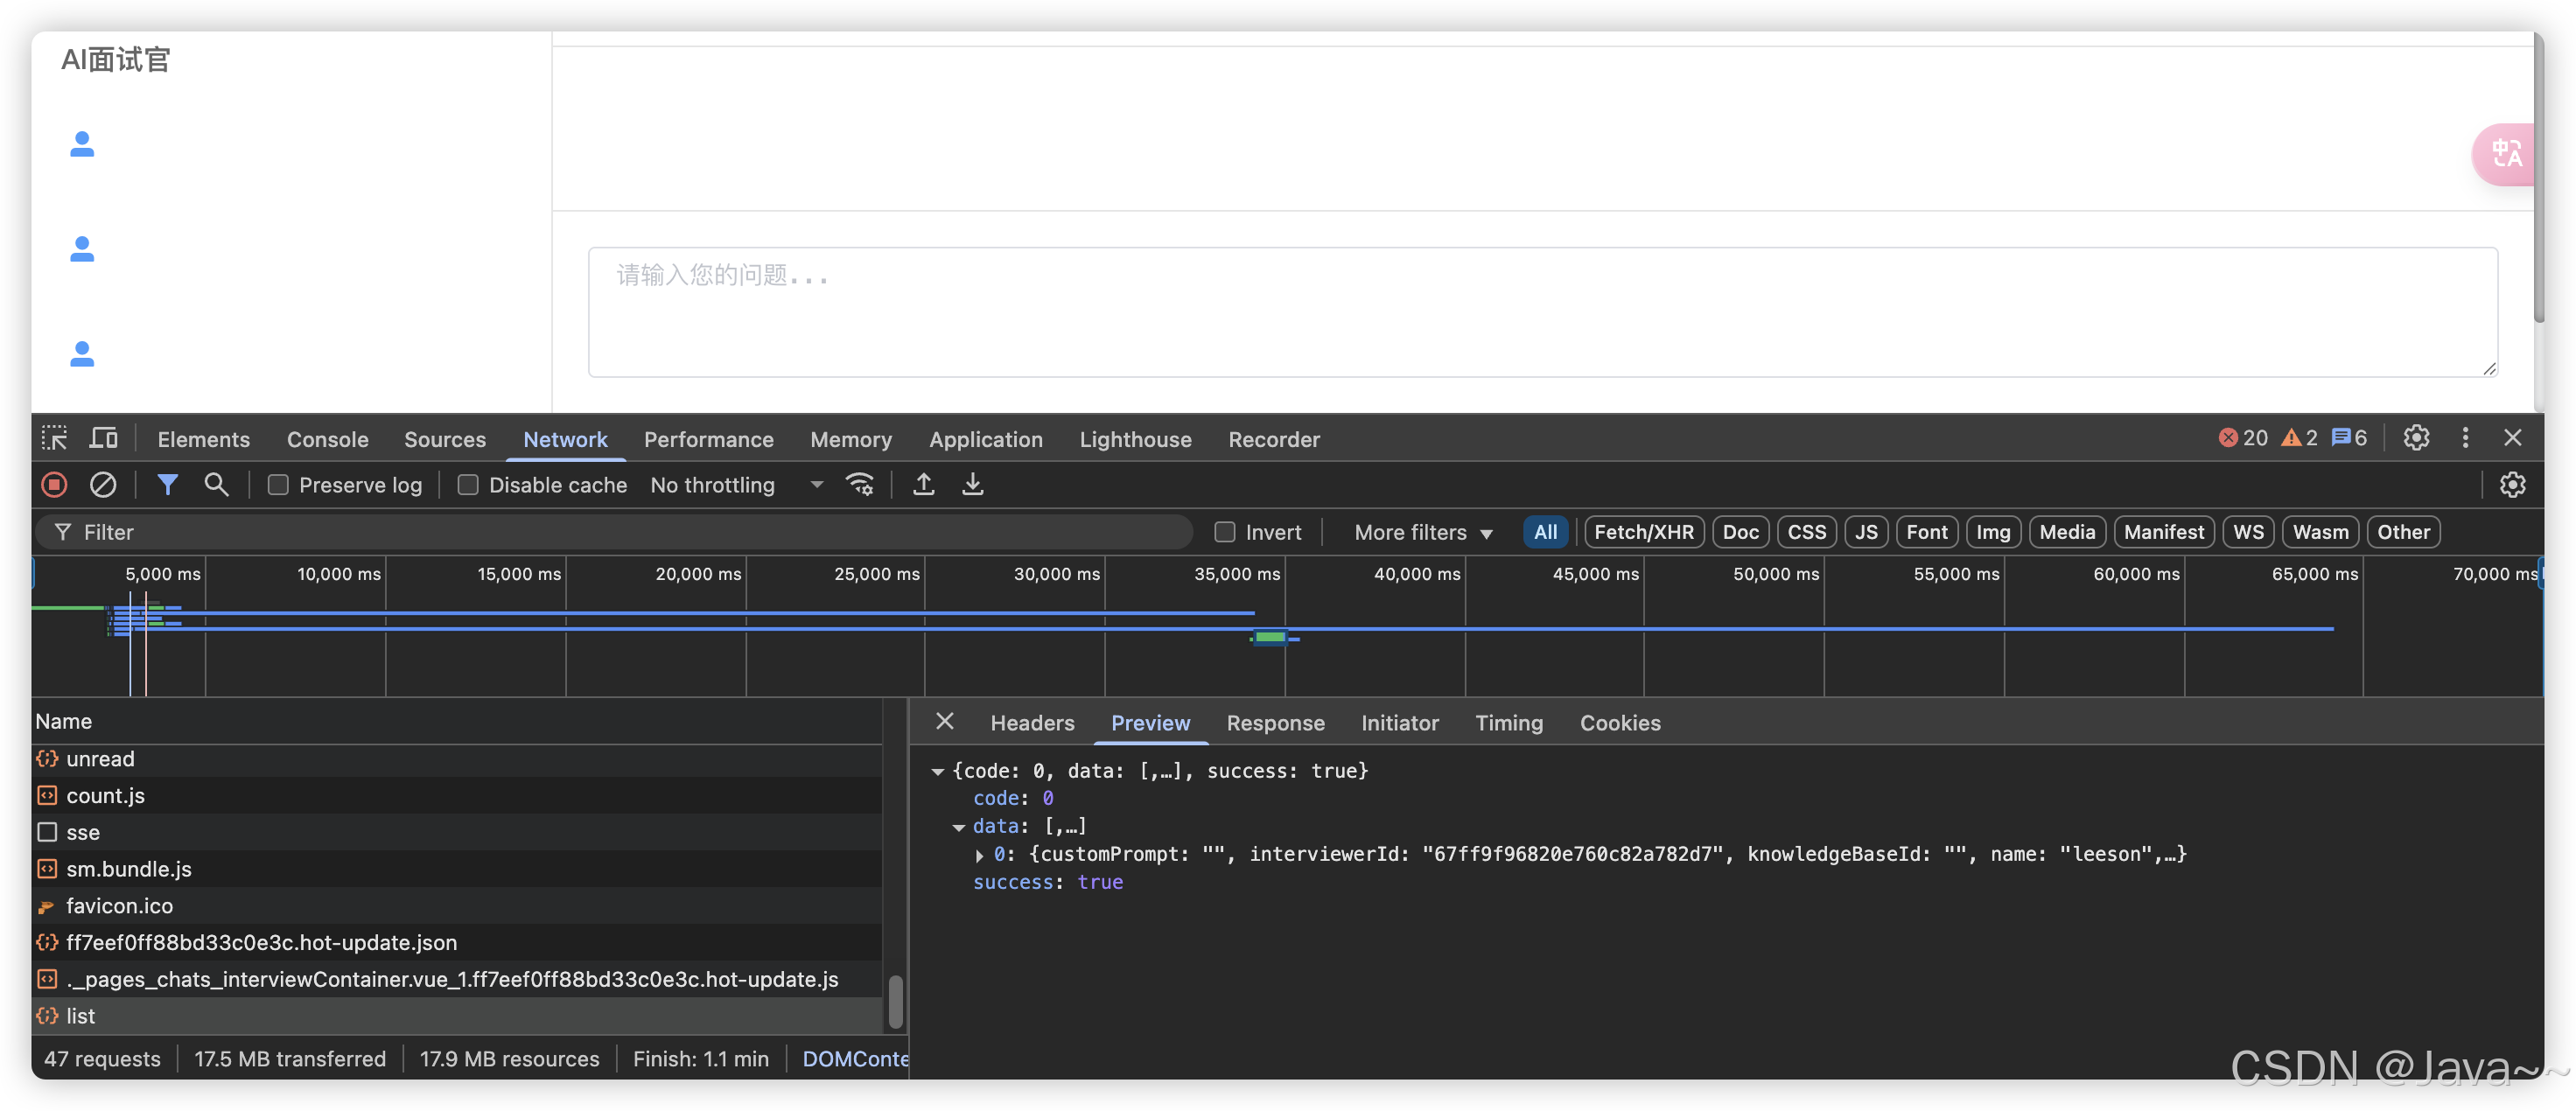Switch to the Console tab
Screen dimensions: 2576x1111
(x=327, y=440)
